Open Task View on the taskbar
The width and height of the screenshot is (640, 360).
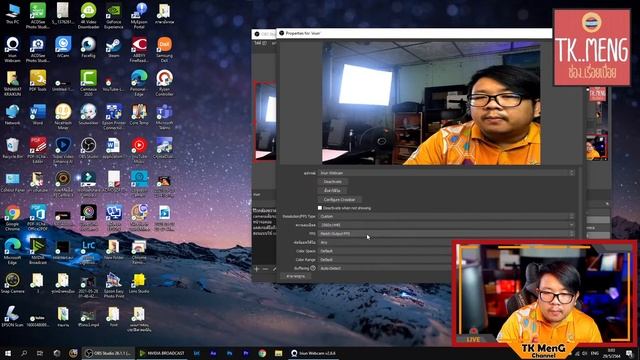[x=40, y=353]
